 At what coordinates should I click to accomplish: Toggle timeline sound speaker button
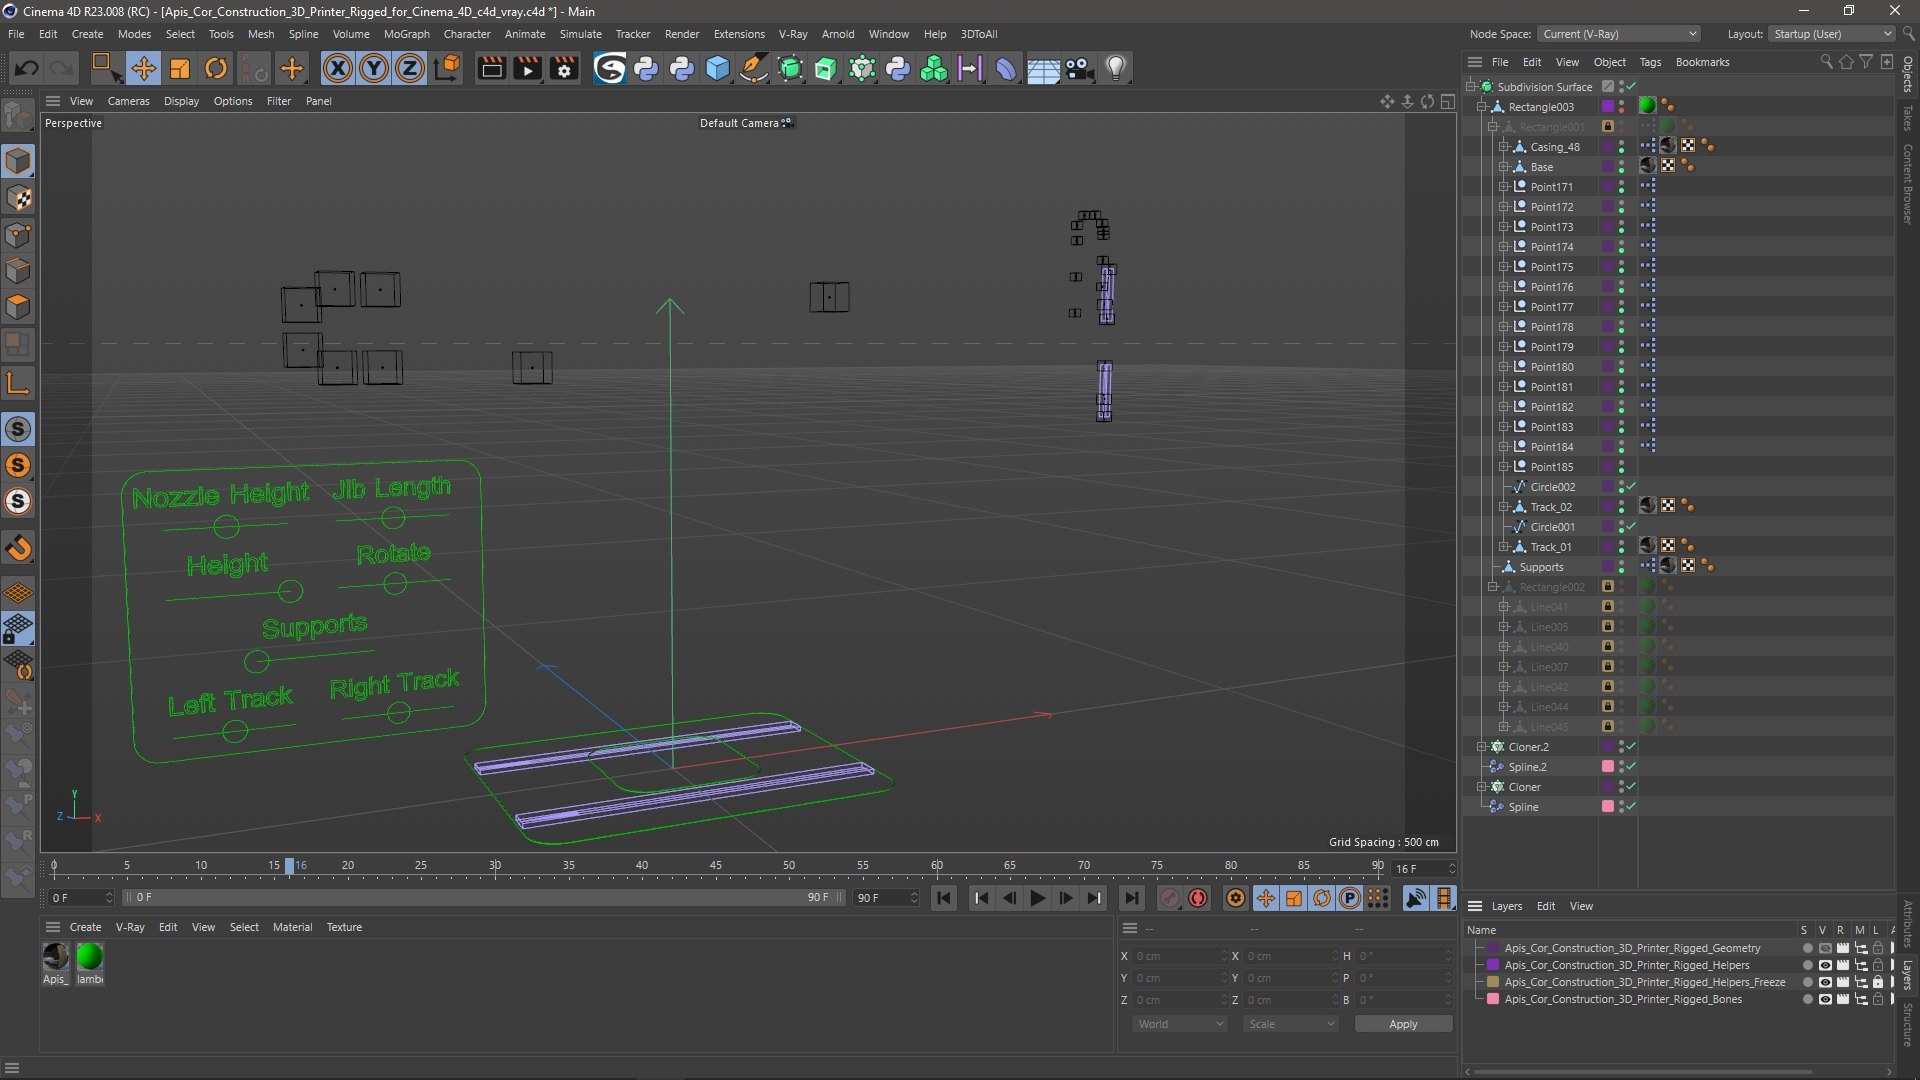(1416, 898)
